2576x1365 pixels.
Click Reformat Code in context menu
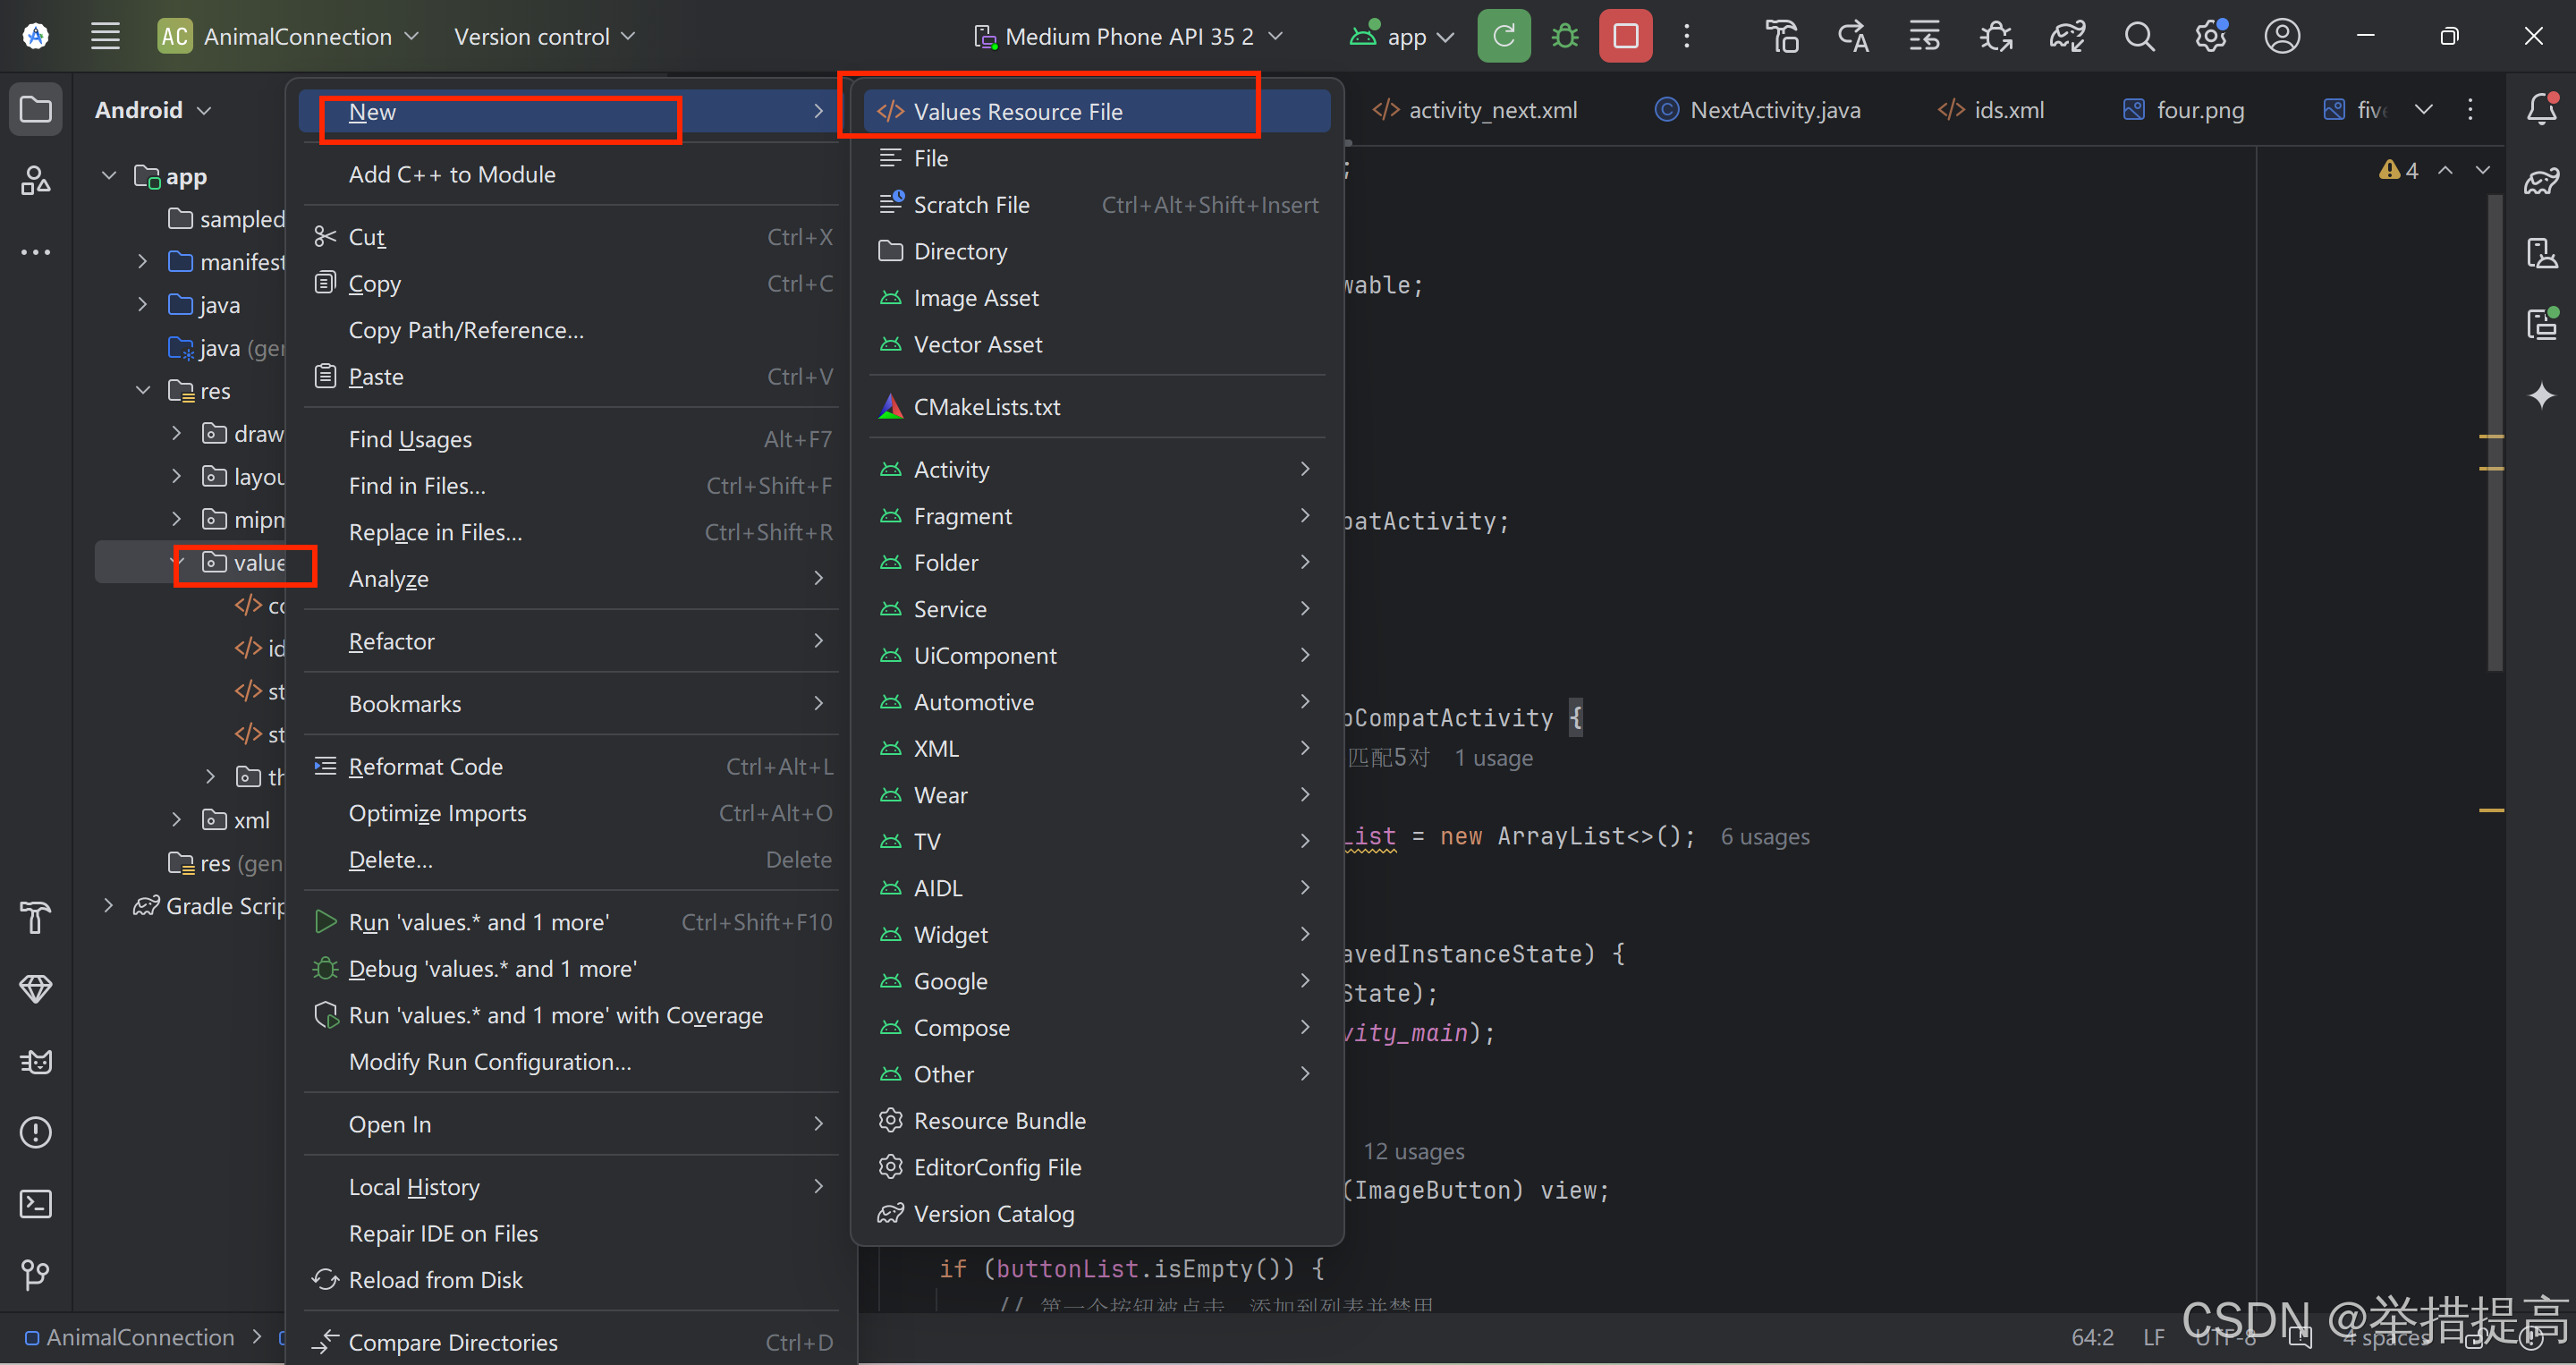pos(425,767)
